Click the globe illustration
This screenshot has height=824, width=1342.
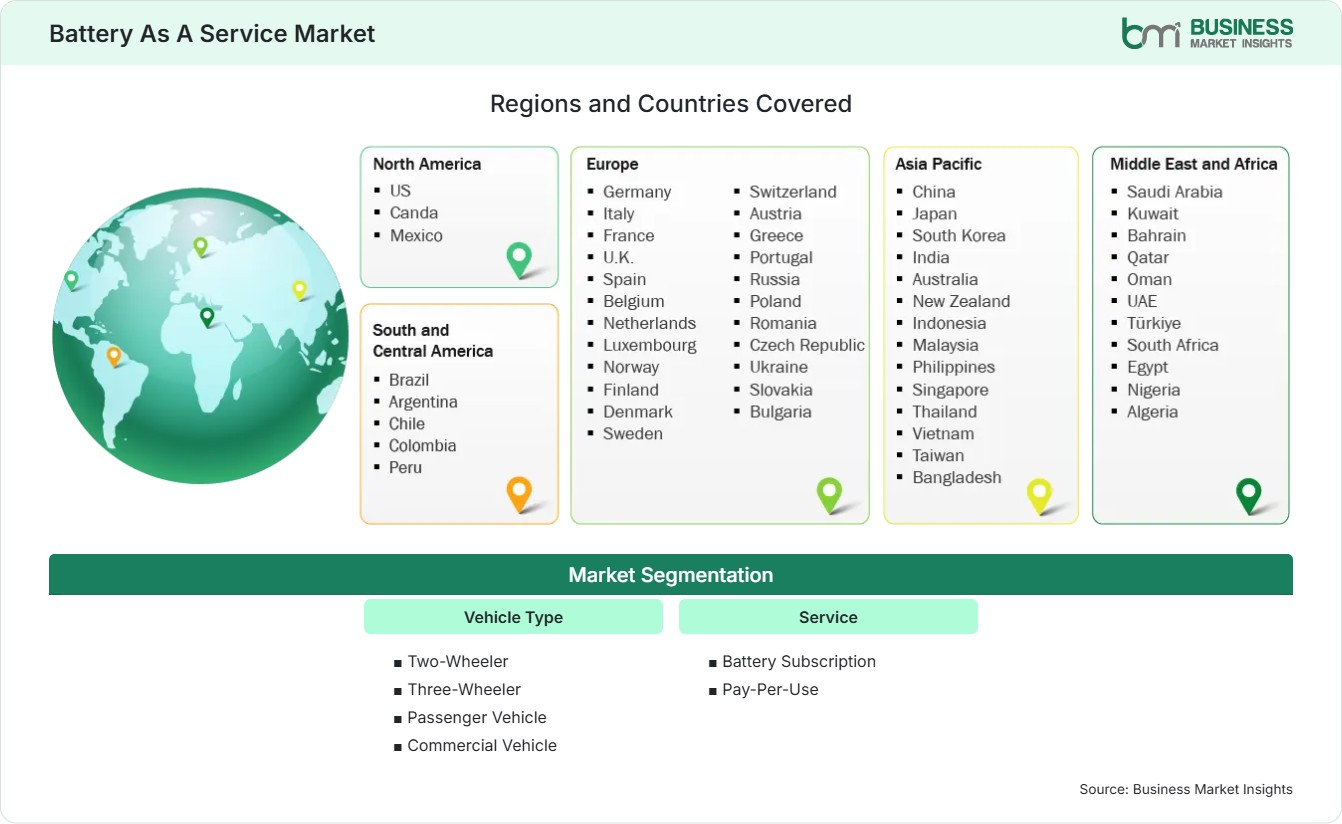(x=200, y=336)
